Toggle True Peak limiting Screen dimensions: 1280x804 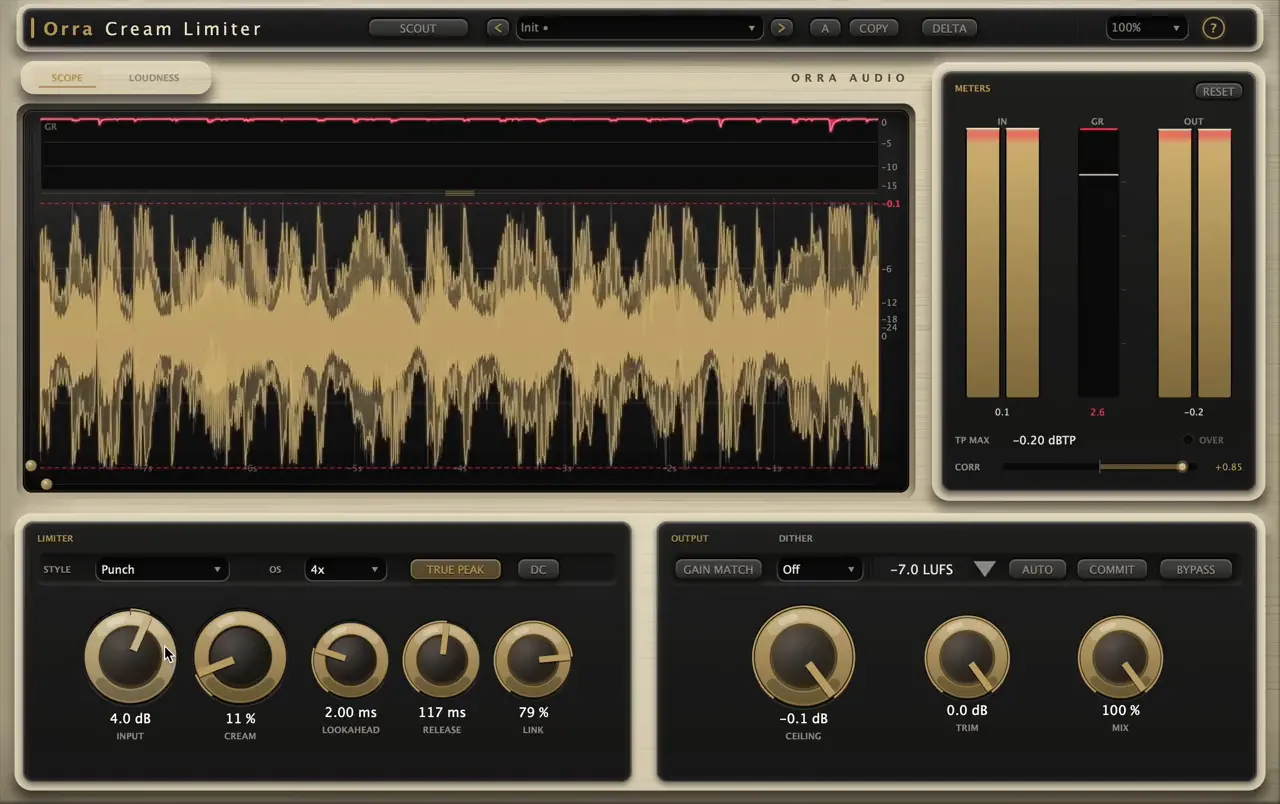click(x=455, y=569)
